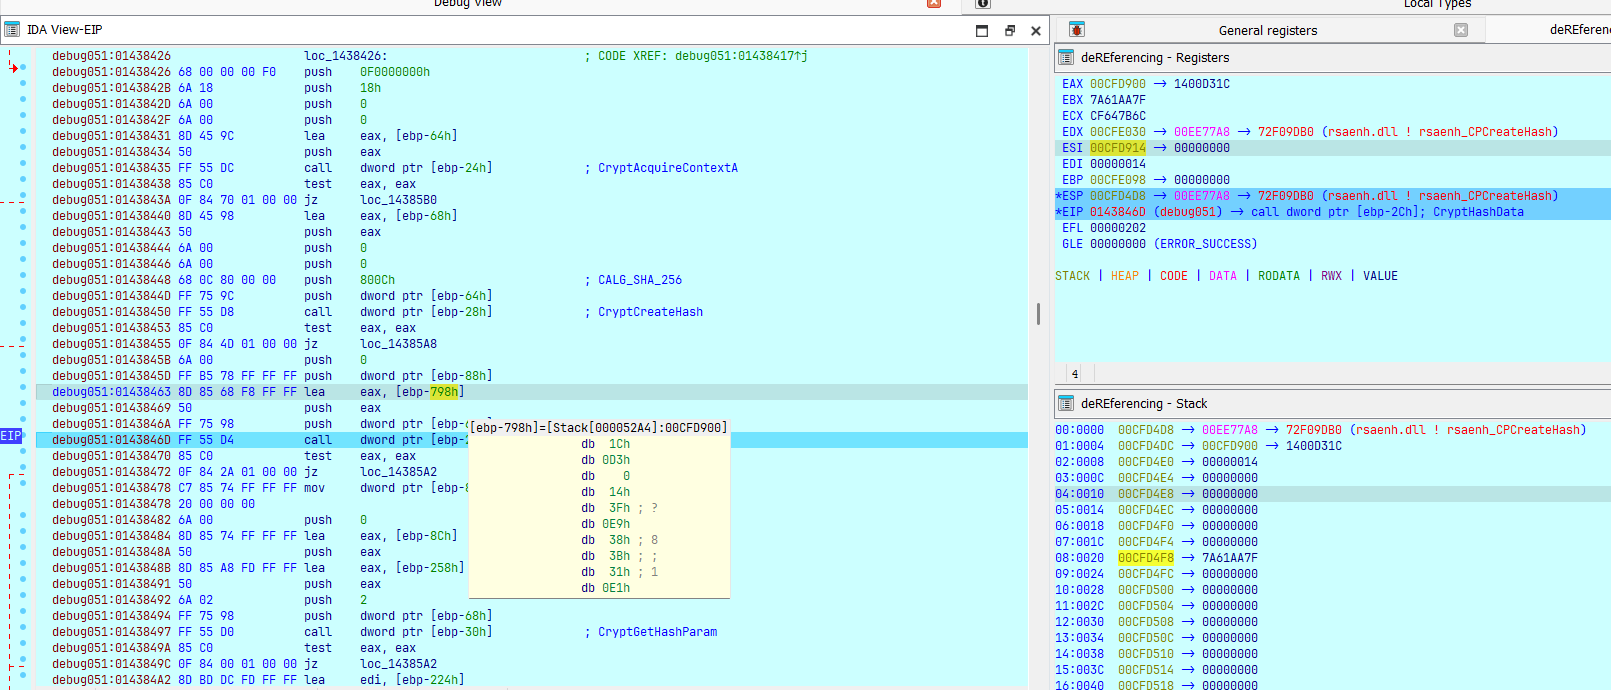Viewport: 1611px width, 690px height.
Task: Follow EAX pointer address 00CFD900
Action: (x=1117, y=84)
